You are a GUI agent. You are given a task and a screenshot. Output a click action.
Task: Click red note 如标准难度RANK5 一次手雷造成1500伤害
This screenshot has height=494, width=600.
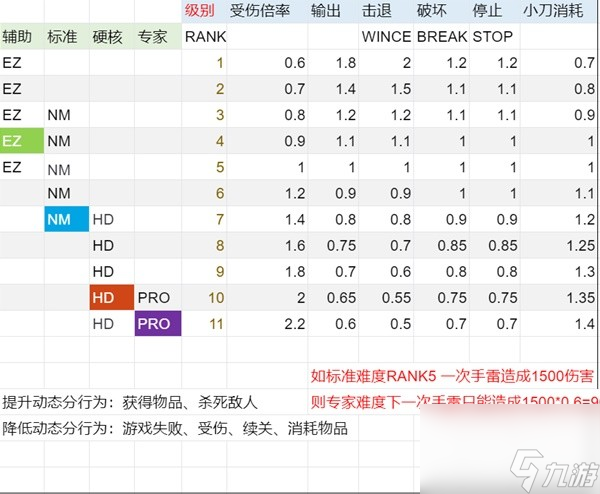[x=452, y=376]
